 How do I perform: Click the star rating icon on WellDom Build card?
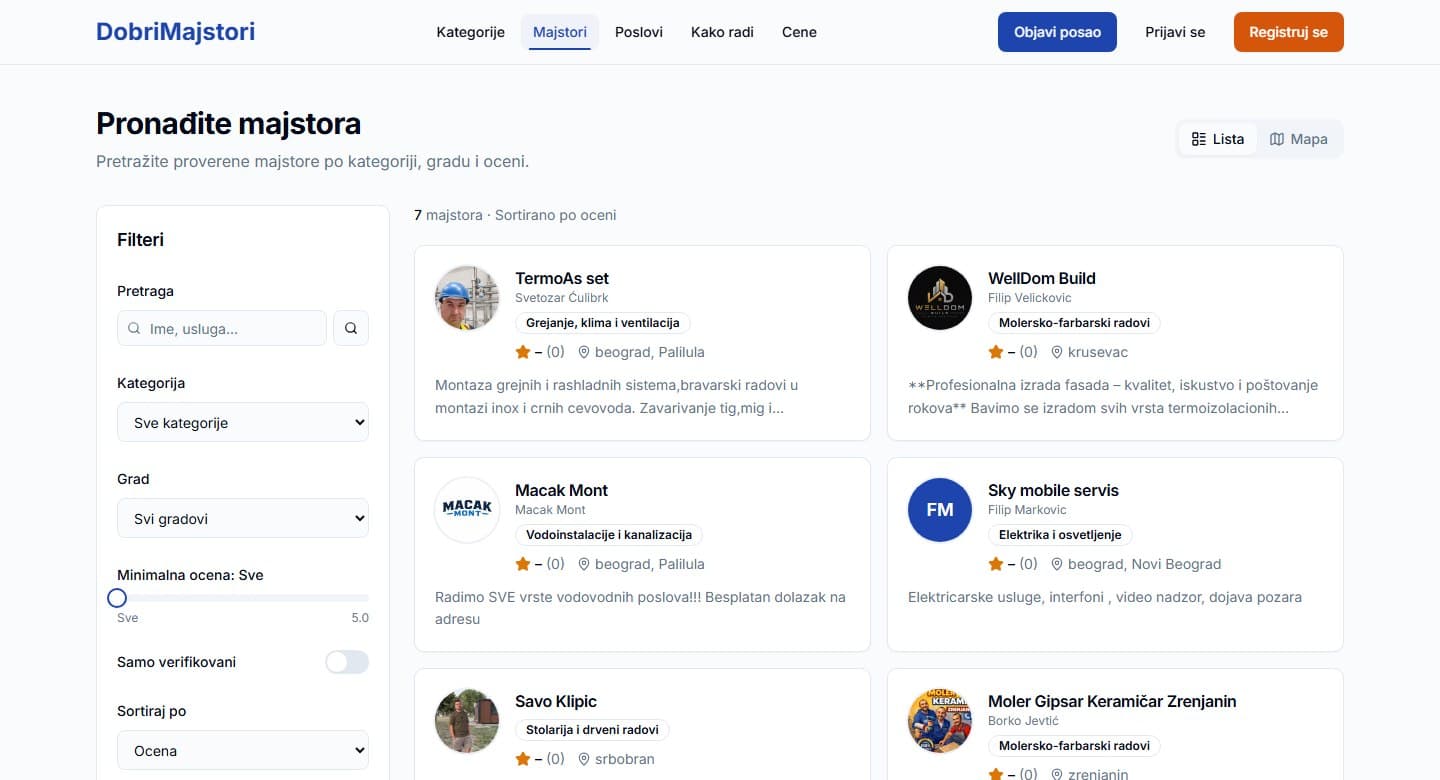tap(996, 352)
